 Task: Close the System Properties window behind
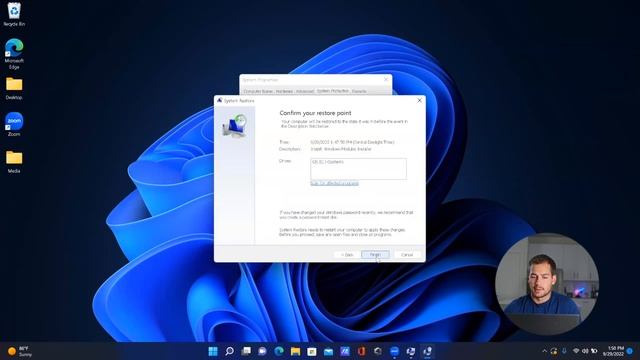pos(386,80)
